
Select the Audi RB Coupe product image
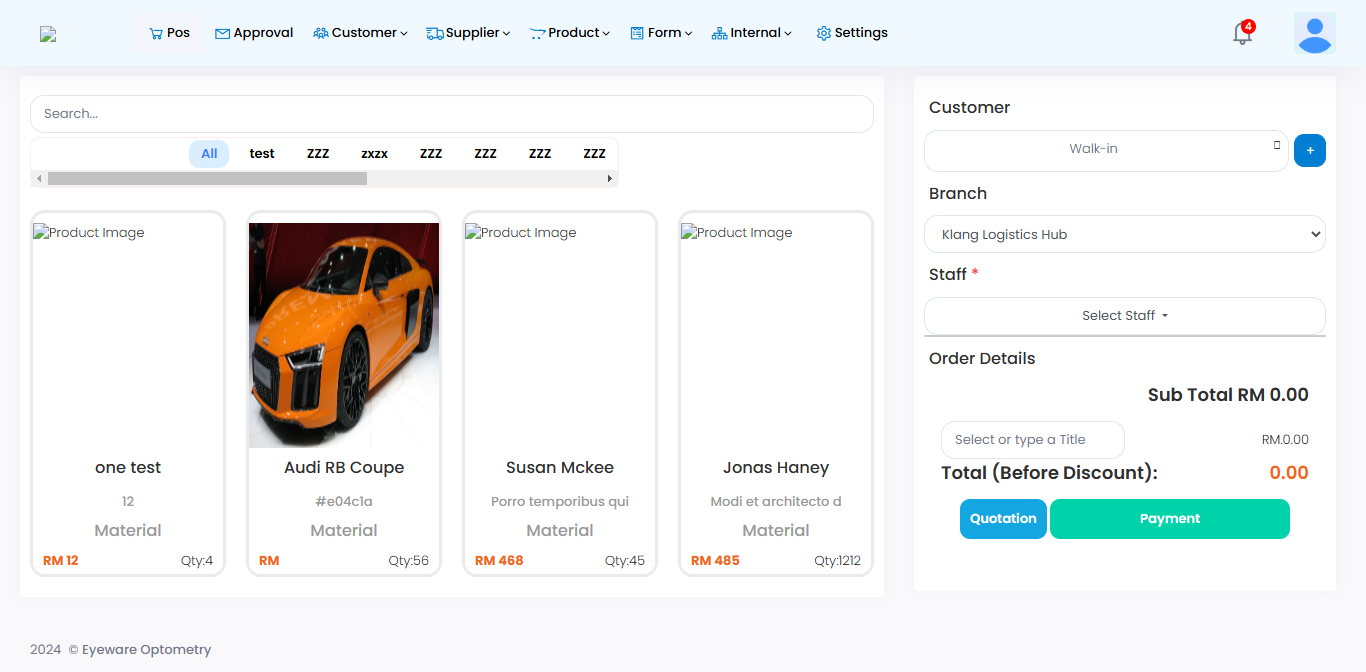(344, 335)
